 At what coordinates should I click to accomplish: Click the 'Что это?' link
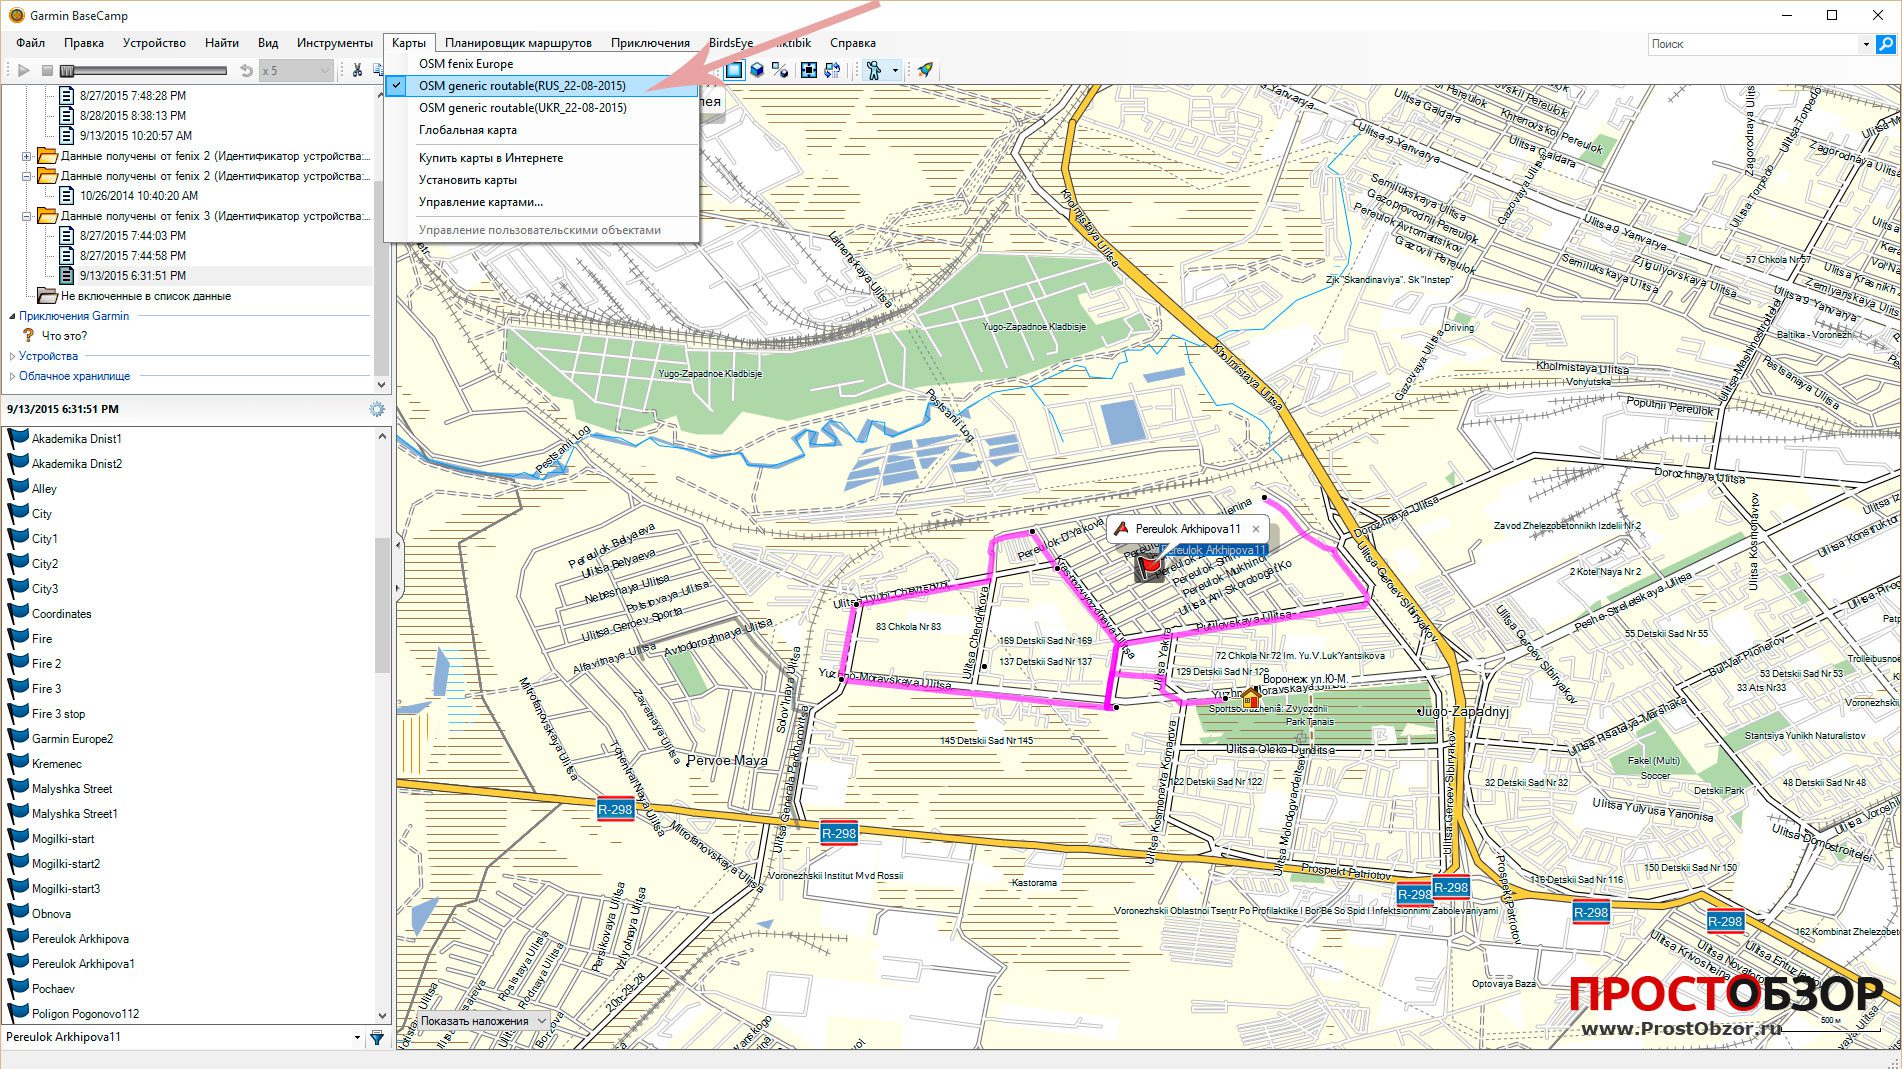tap(64, 336)
